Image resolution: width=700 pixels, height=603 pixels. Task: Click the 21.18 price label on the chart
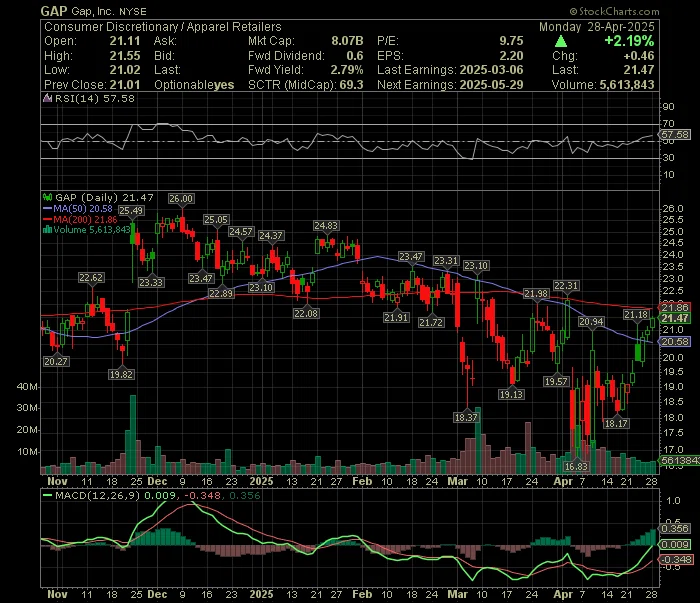pyautogui.click(x=636, y=315)
